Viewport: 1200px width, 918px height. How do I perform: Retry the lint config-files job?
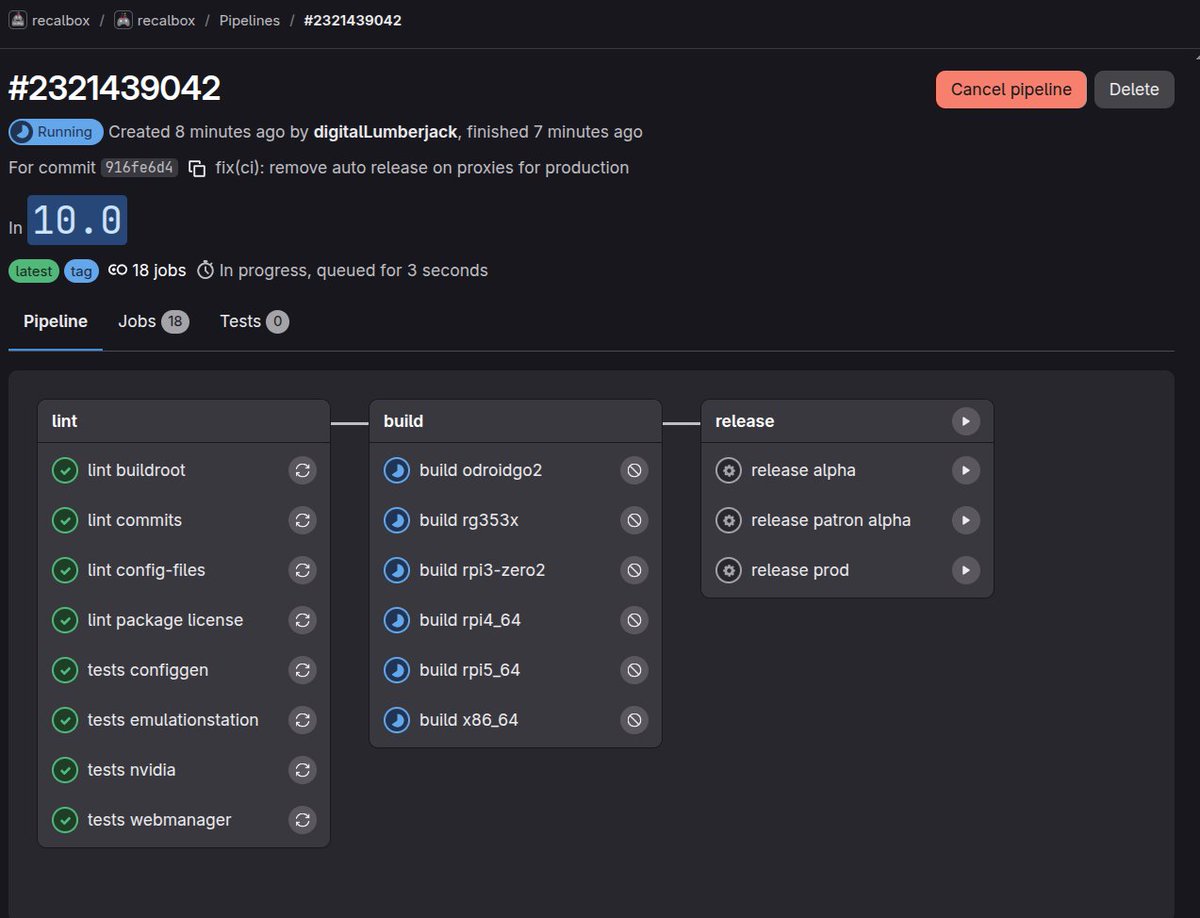(x=302, y=570)
